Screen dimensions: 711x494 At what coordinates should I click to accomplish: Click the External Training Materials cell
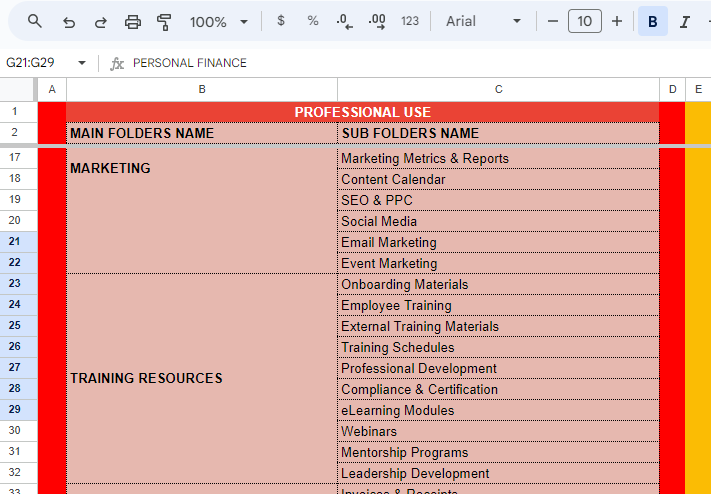click(498, 326)
